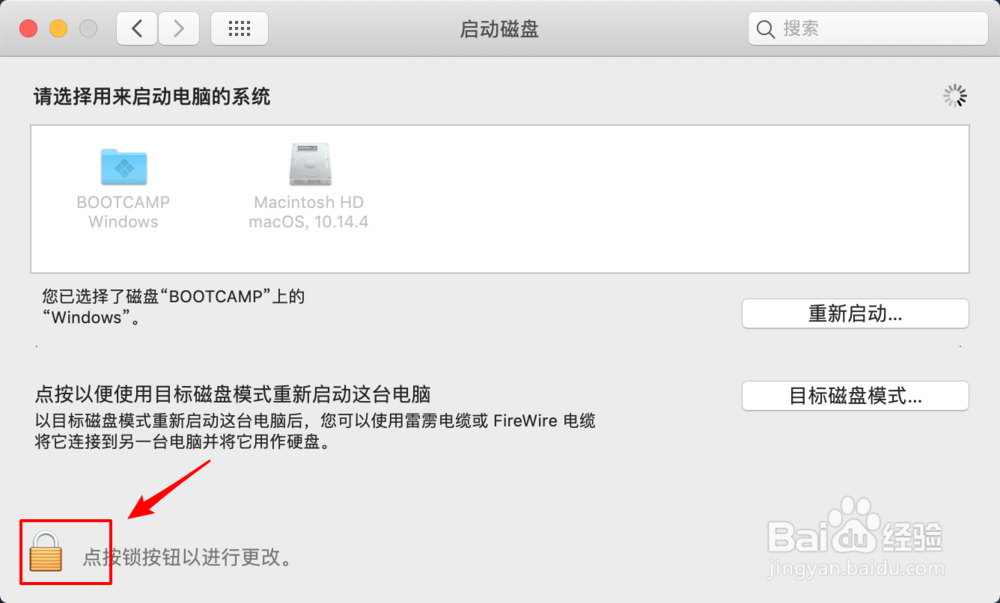
Task: Click the 启动磁盘 window title
Action: [499, 29]
